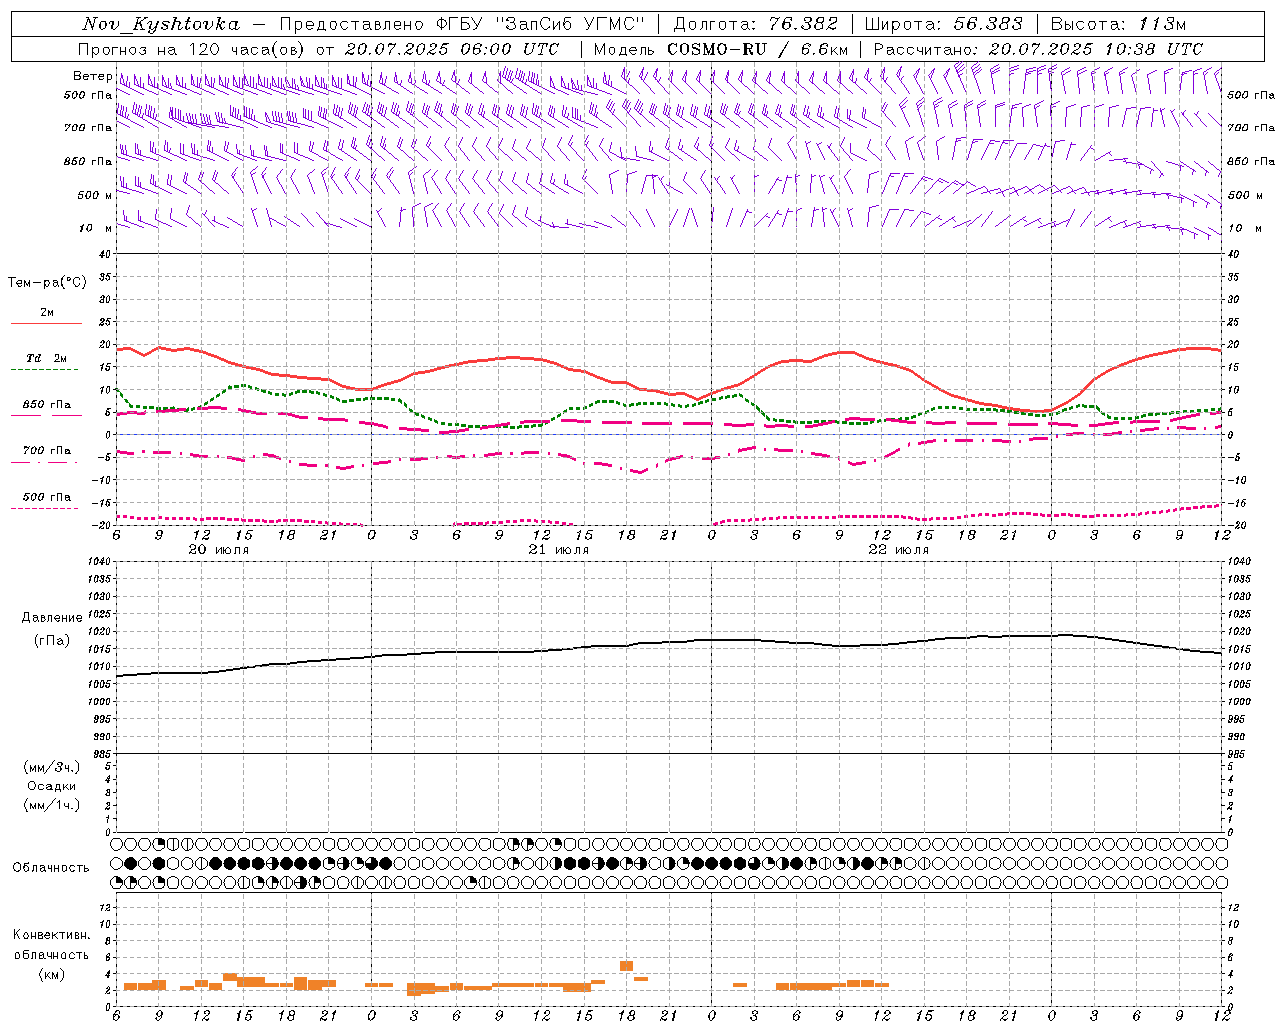Click the 'Давление' pressure panel label
Viewport: 1280px width, 1024px height.
pyautogui.click(x=52, y=618)
